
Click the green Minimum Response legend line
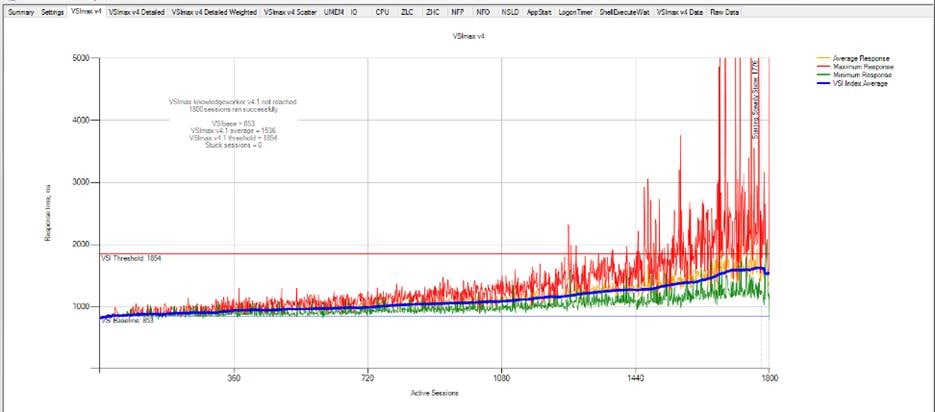click(x=823, y=75)
